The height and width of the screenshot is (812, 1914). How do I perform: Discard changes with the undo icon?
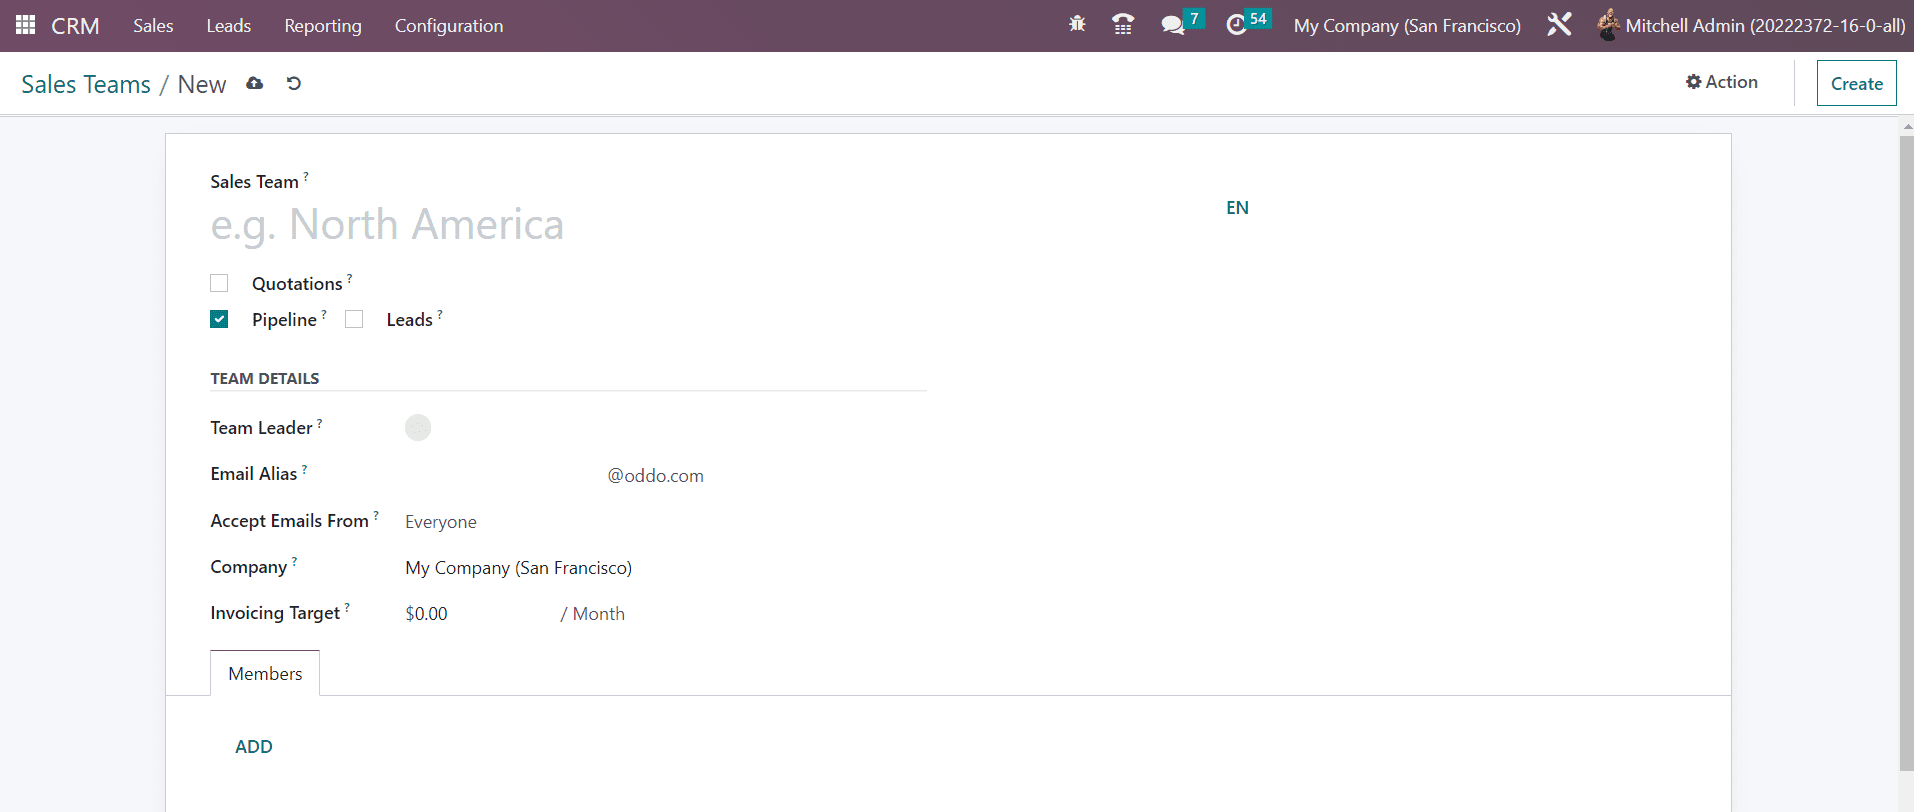(293, 84)
